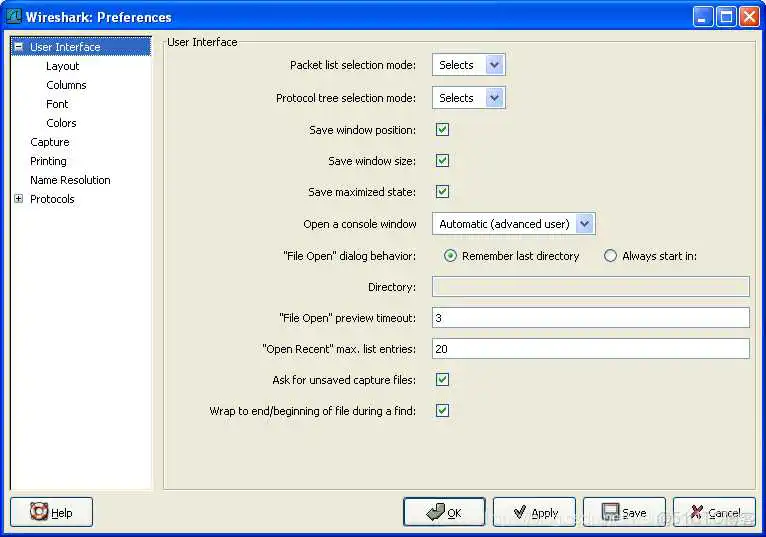The width and height of the screenshot is (766, 537).
Task: Click the Help button with lifebuoy icon
Action: [x=51, y=512]
